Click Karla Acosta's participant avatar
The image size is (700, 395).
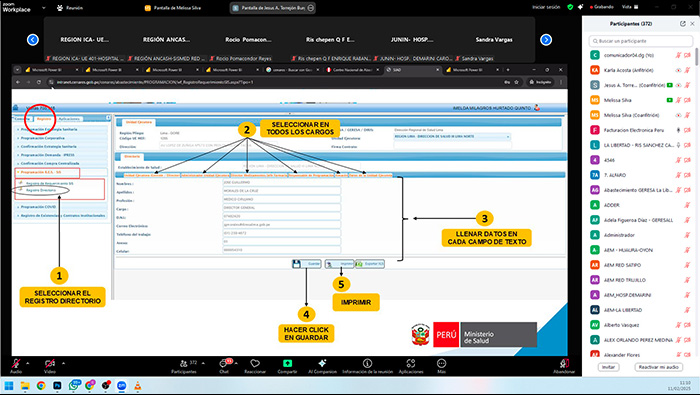pos(595,70)
